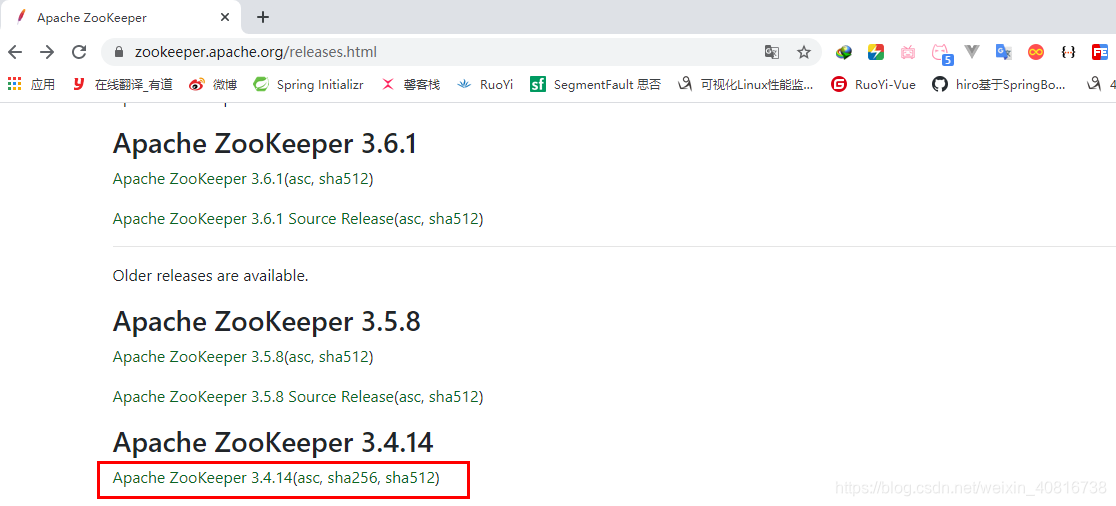Image resolution: width=1116 pixels, height=506 pixels.
Task: Download Apache ZooKeeper 3.5.8 binary link
Action: pyautogui.click(x=198, y=357)
